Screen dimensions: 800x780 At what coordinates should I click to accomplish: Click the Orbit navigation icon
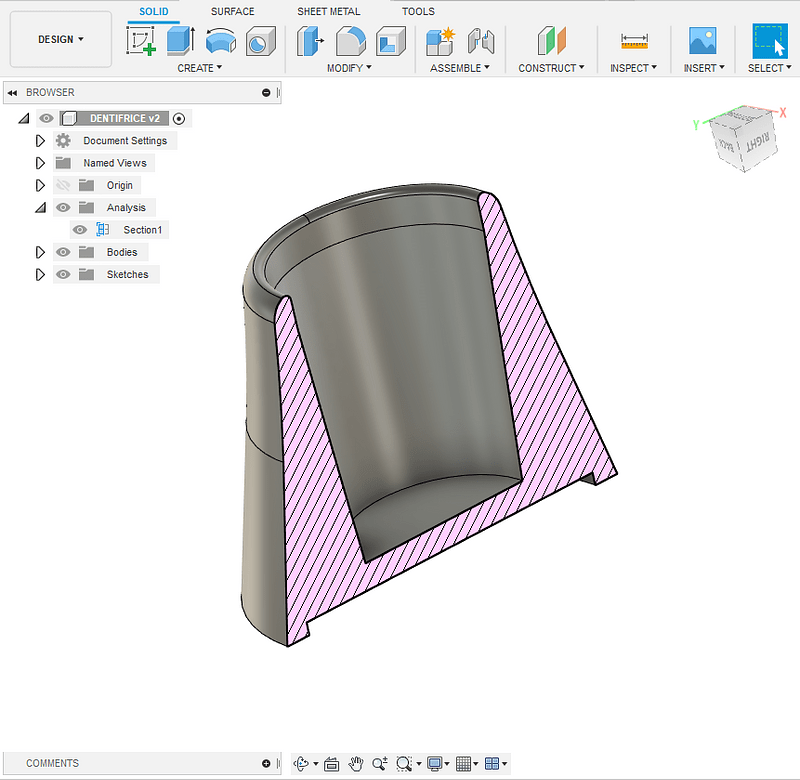[x=302, y=764]
